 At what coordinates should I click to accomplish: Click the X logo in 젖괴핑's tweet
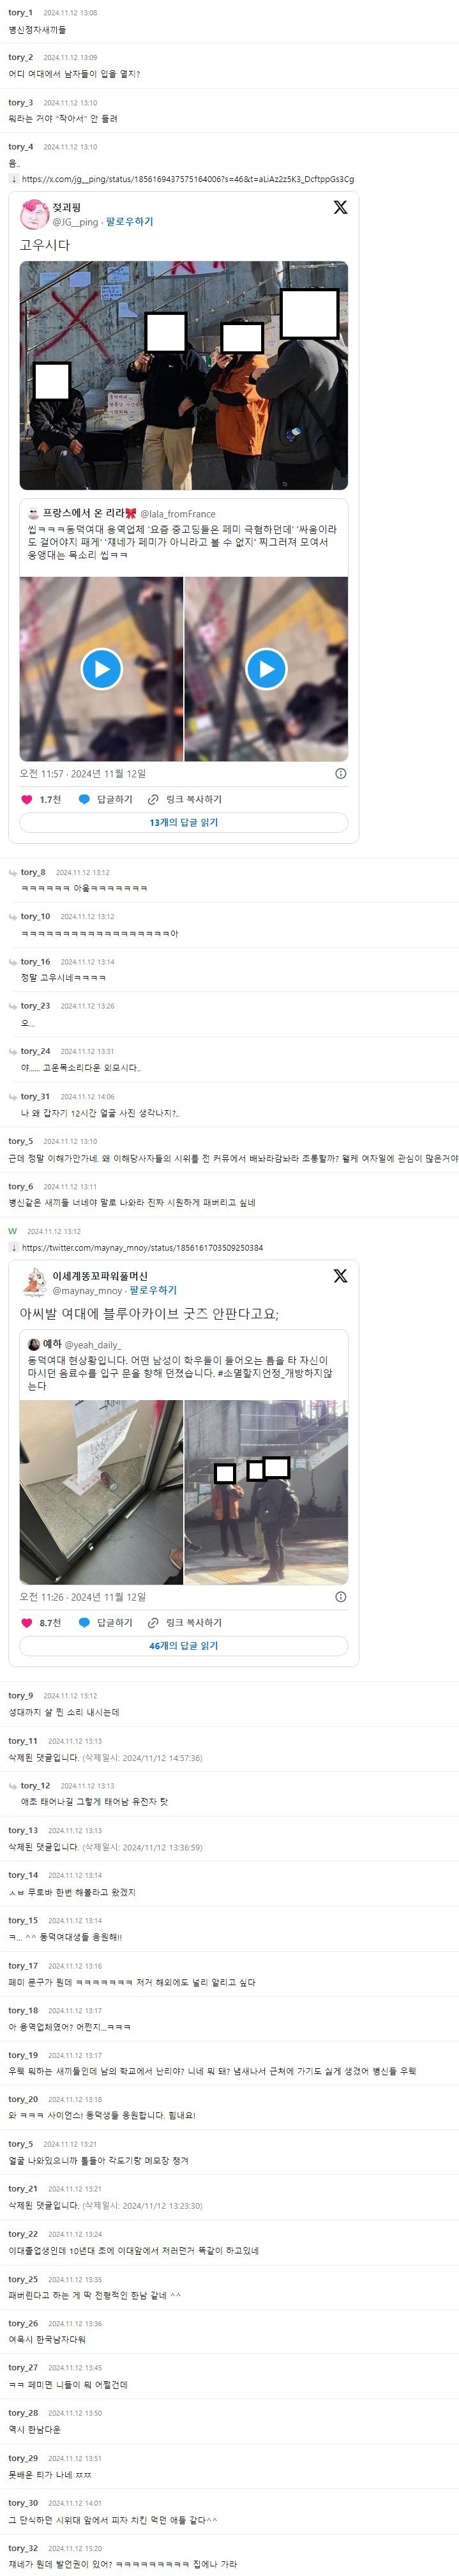pyautogui.click(x=340, y=207)
